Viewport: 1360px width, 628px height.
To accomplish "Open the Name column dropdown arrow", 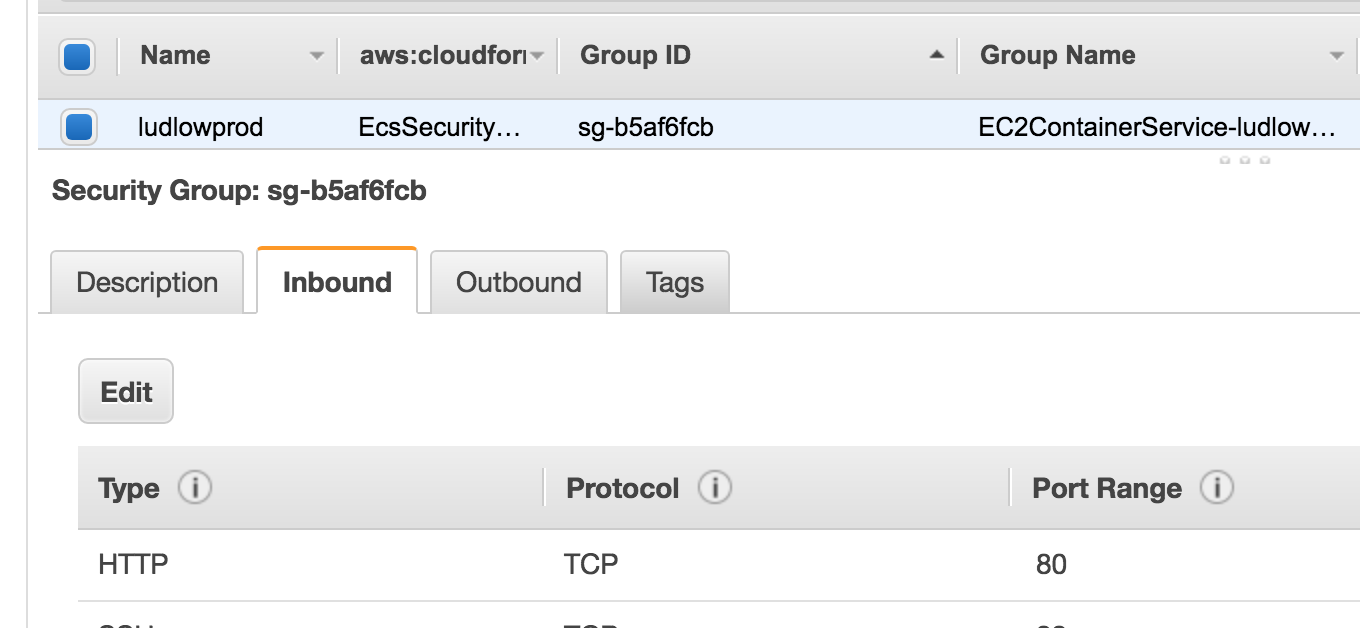I will tap(317, 56).
